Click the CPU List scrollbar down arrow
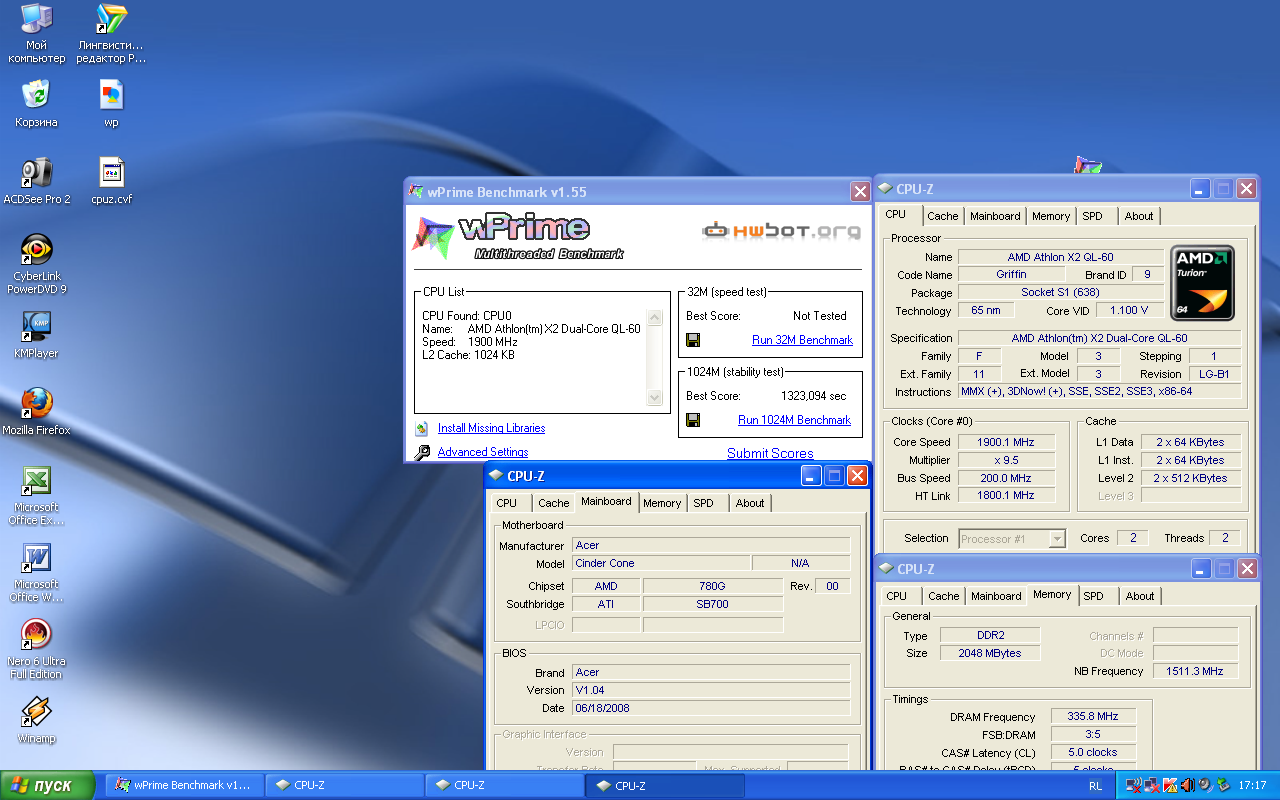This screenshot has height=800, width=1280. (x=655, y=398)
